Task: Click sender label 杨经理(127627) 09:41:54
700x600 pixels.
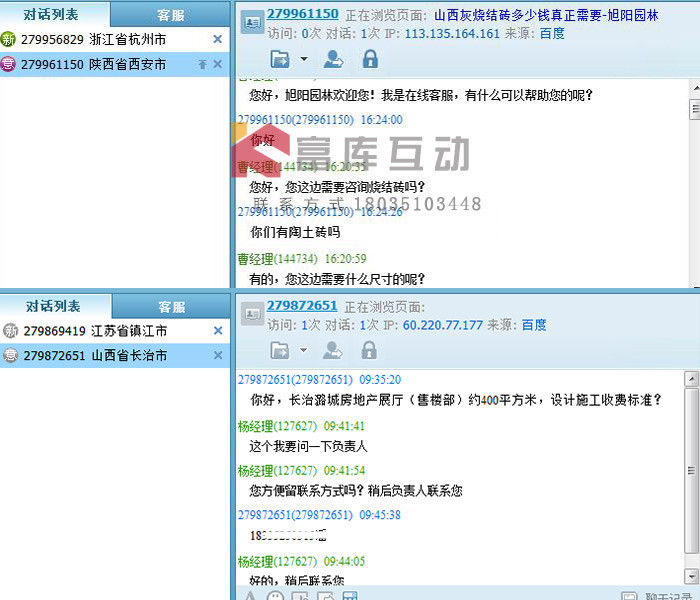Action: 301,471
